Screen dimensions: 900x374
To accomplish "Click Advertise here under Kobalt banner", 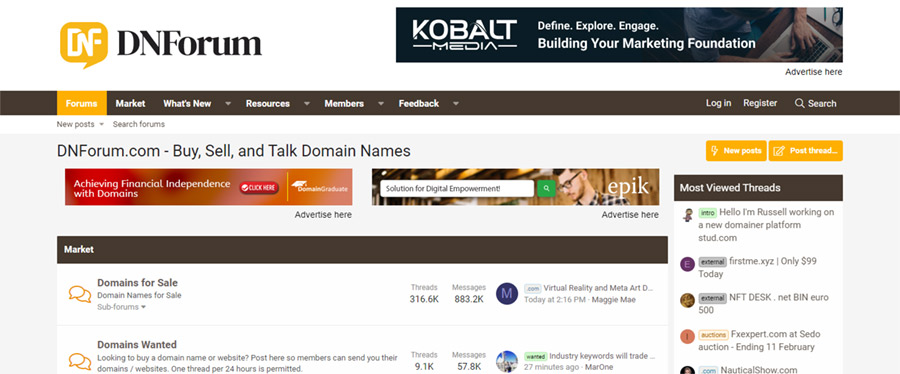I will pos(814,72).
